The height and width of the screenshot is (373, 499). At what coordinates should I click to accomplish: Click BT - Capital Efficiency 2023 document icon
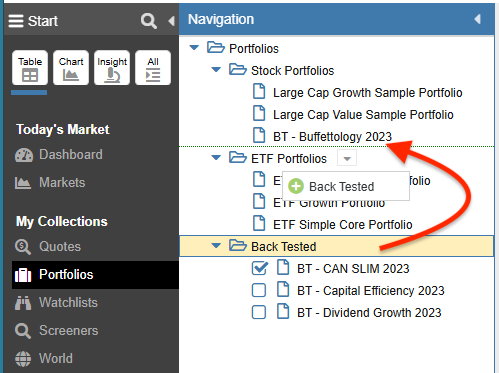[283, 290]
